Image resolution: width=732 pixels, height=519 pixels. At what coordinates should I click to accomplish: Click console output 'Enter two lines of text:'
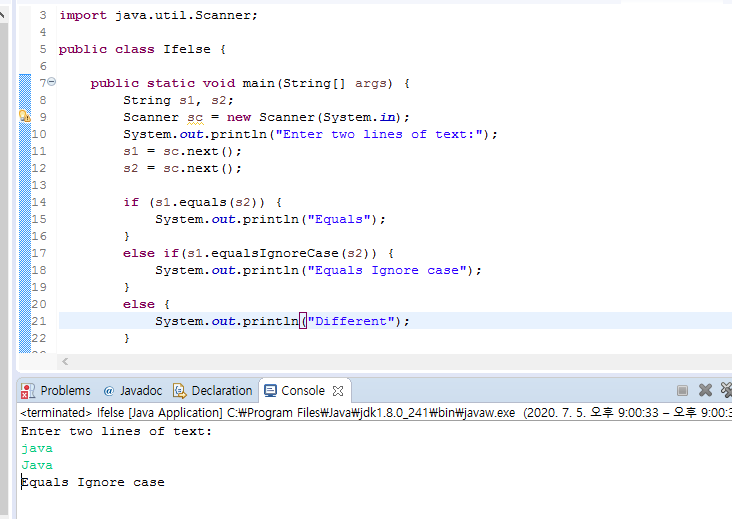coord(116,431)
